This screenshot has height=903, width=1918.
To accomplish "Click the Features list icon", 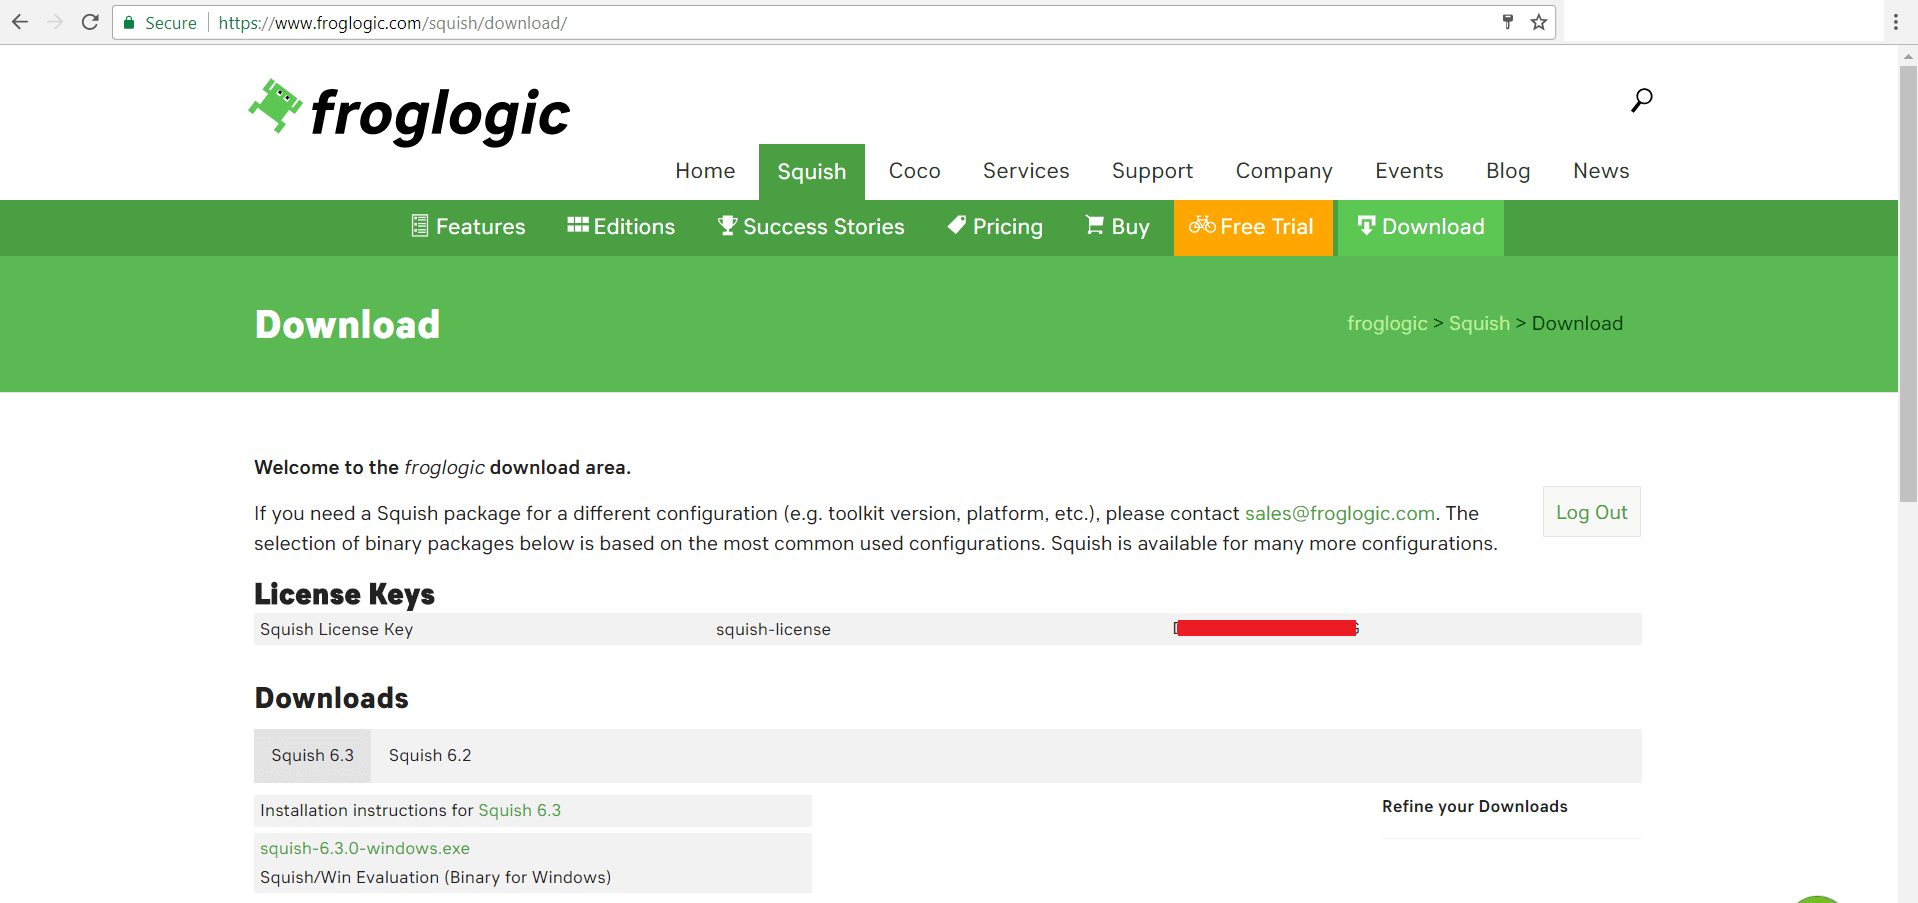I will [420, 226].
